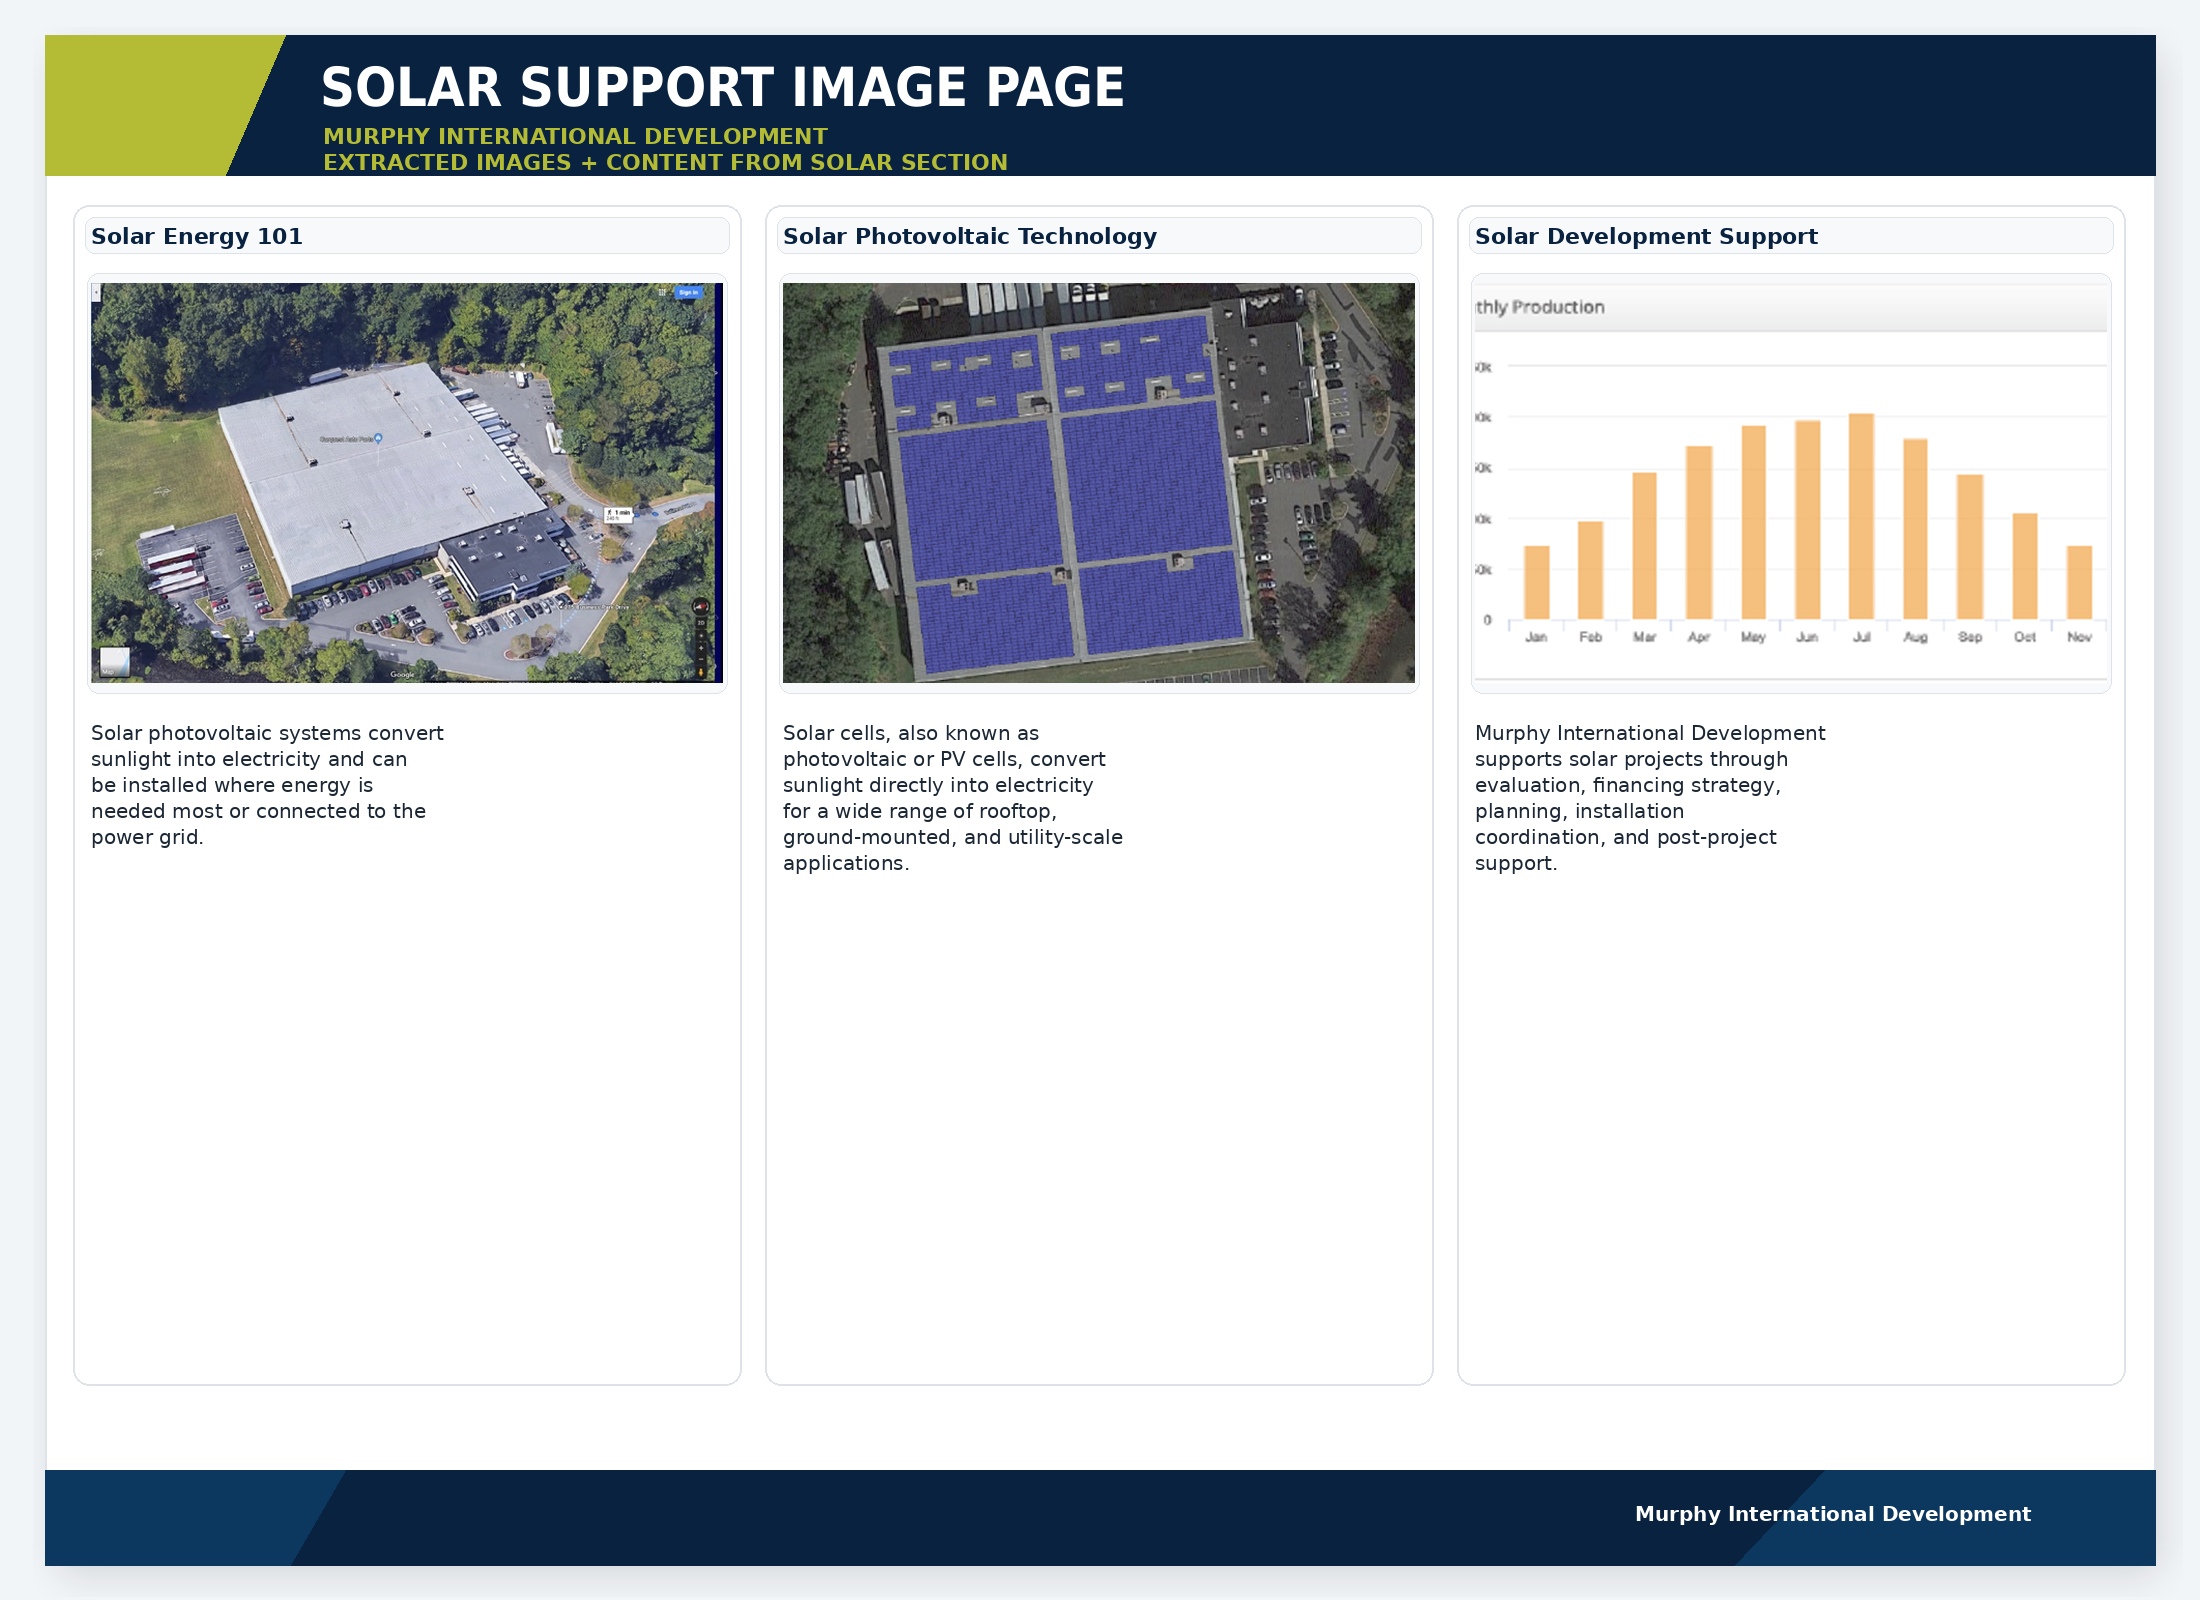Viewport: 2200px width, 1600px height.
Task: Click the 'Mar' axis label
Action: [1644, 637]
